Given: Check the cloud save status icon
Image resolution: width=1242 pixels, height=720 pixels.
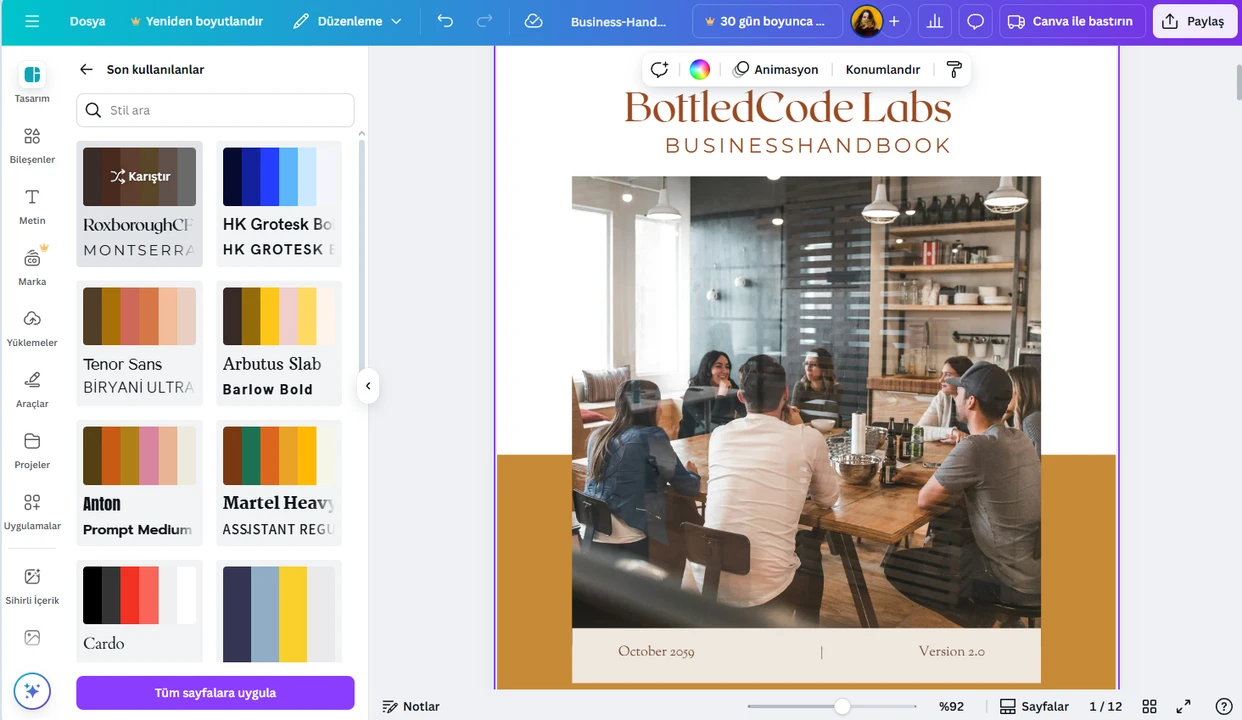Looking at the screenshot, I should tap(533, 21).
